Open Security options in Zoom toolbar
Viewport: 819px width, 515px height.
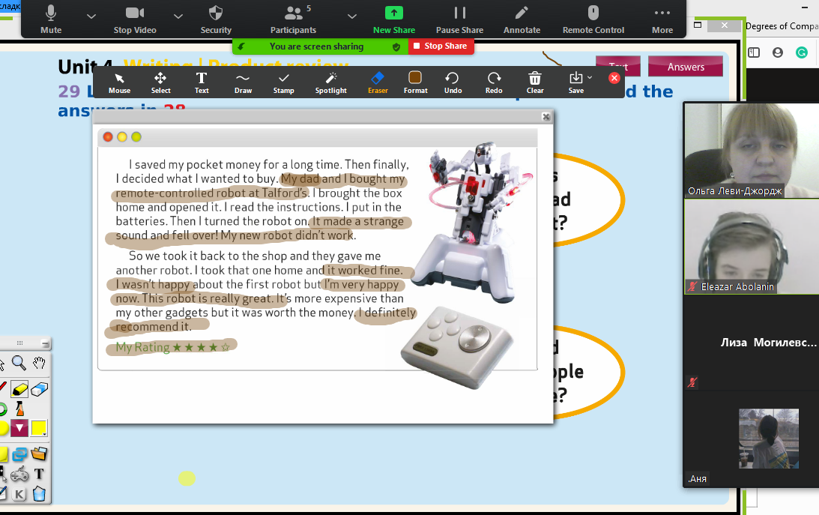pyautogui.click(x=215, y=18)
